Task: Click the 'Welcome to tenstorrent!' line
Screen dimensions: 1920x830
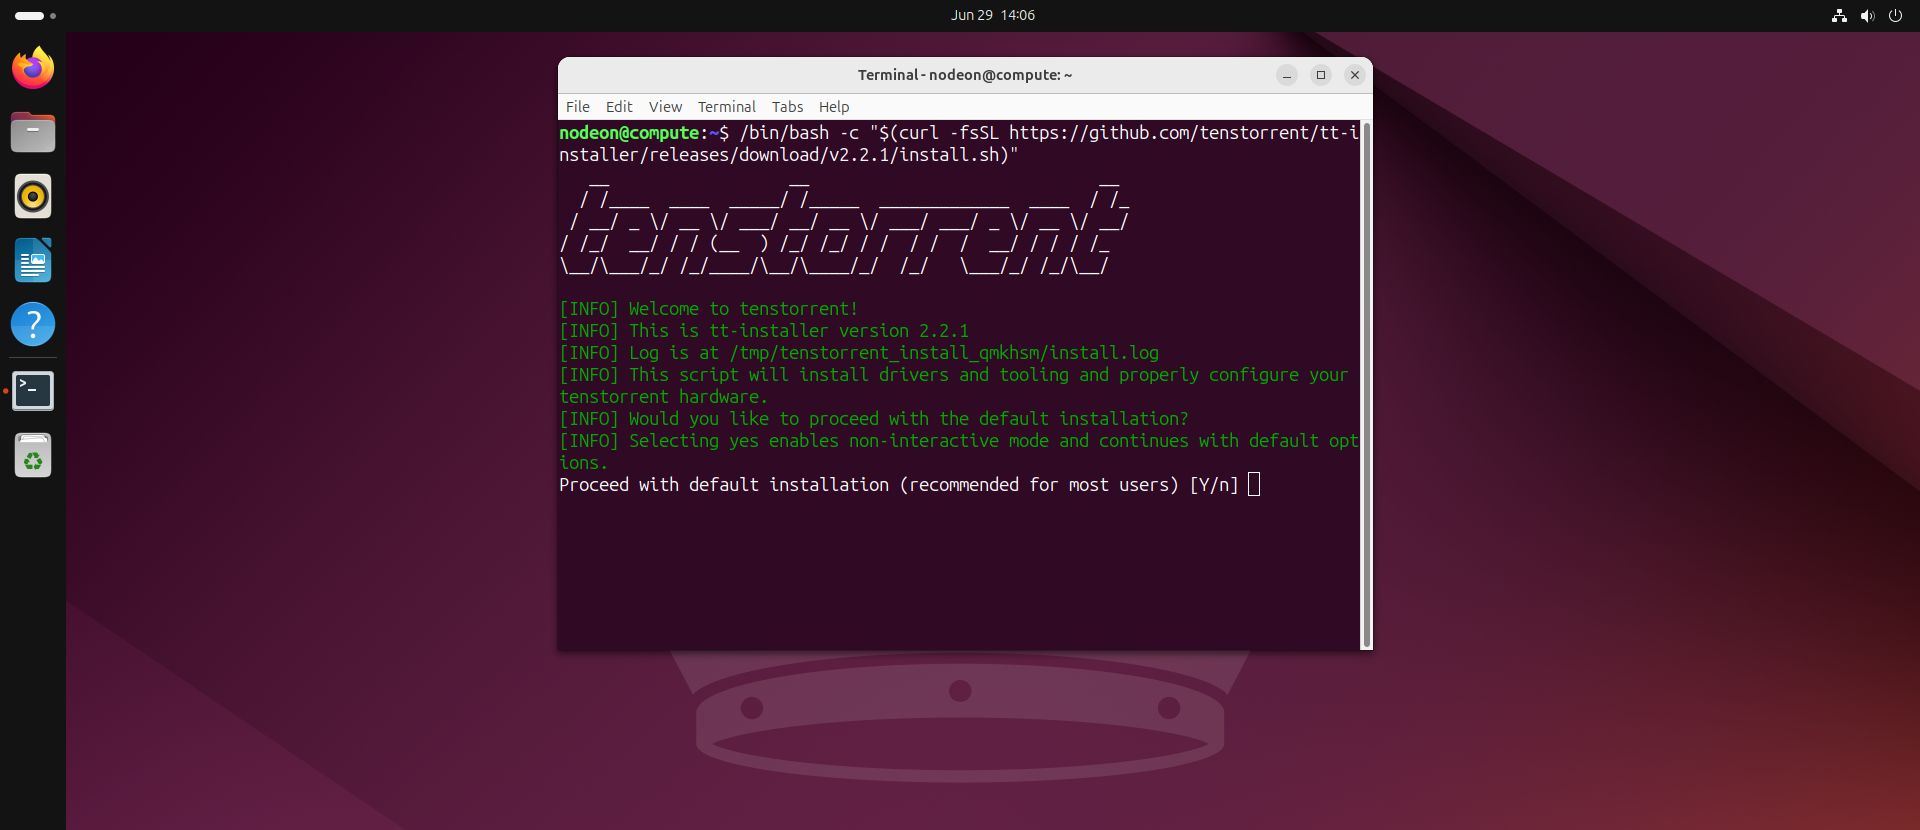Action: point(708,309)
